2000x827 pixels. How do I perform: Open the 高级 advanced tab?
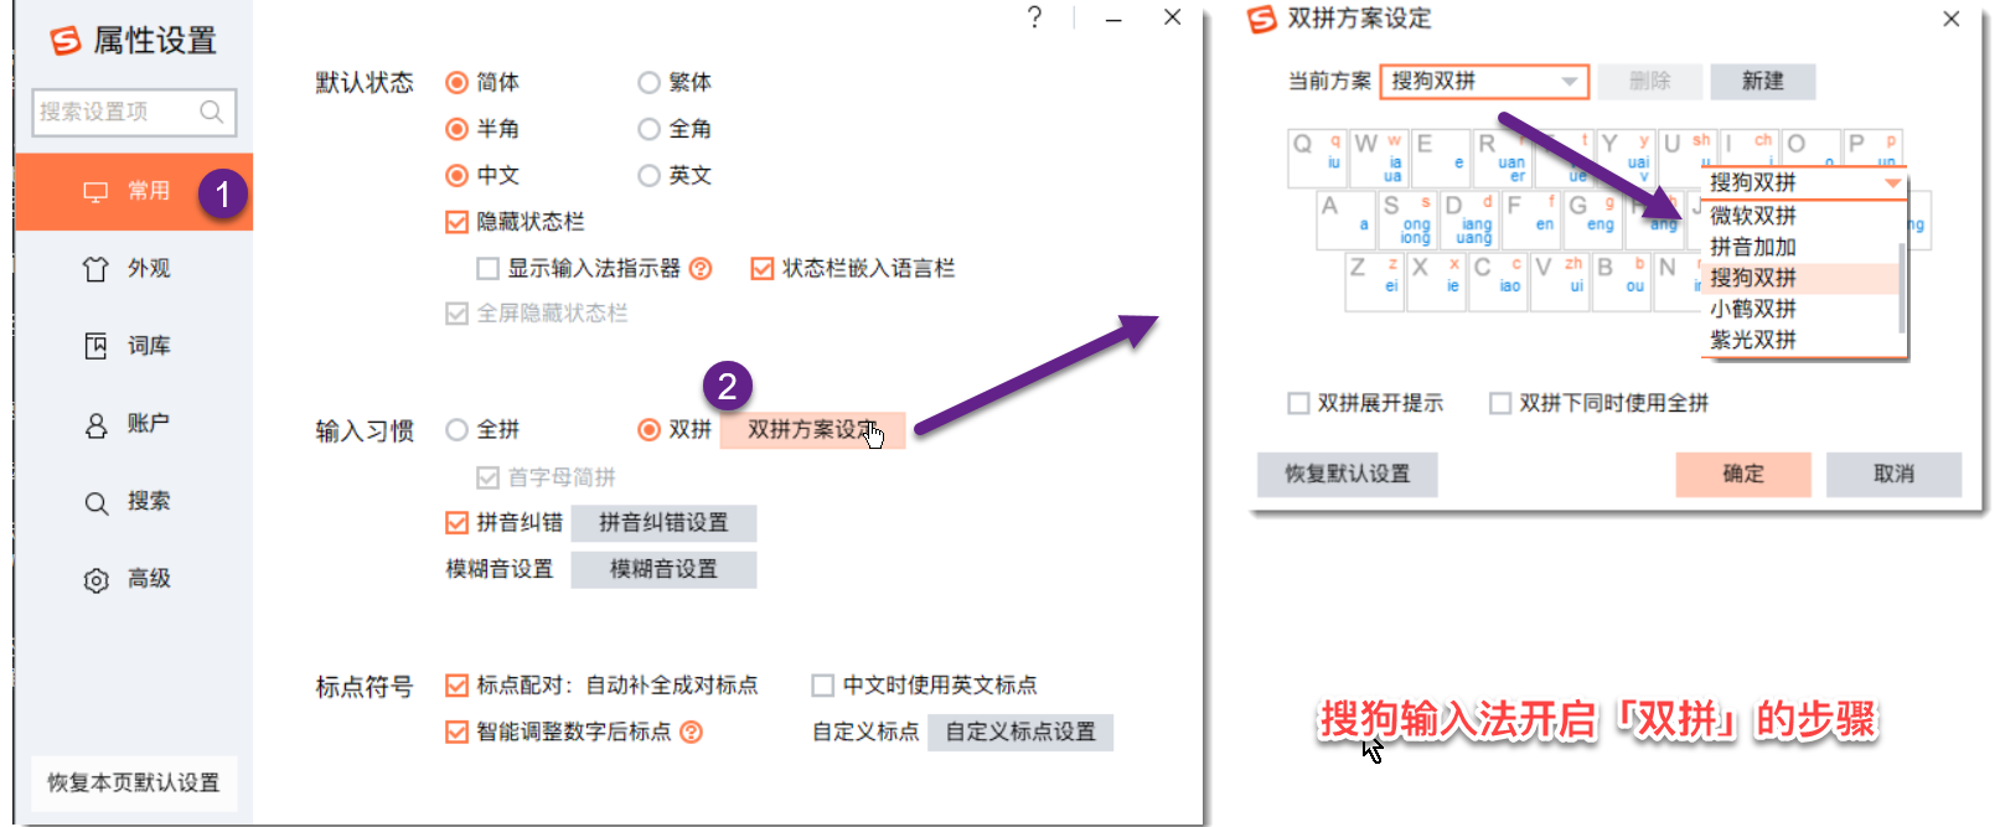(134, 579)
